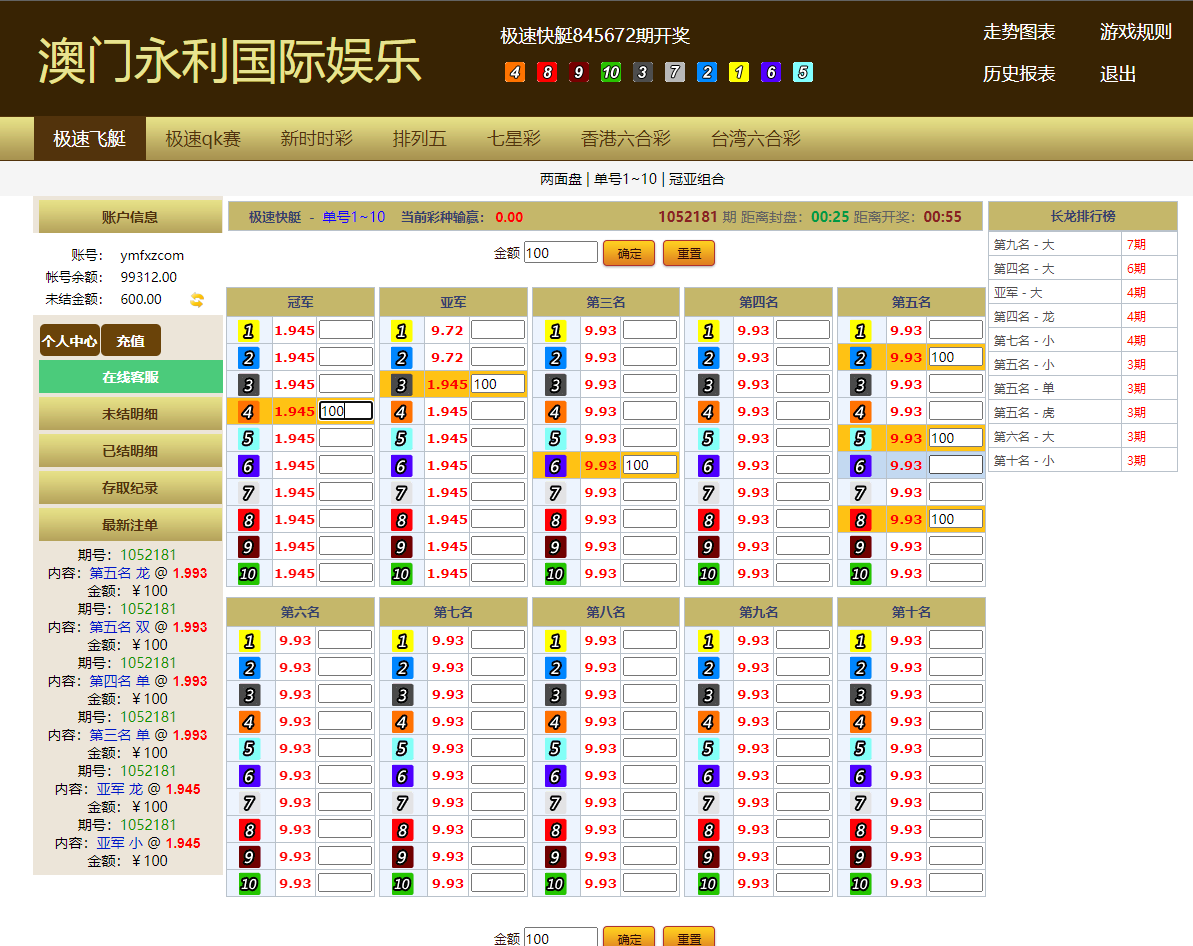The height and width of the screenshot is (946, 1193).
Task: Select the number 5 ball in 第四名 column
Action: tap(707, 437)
